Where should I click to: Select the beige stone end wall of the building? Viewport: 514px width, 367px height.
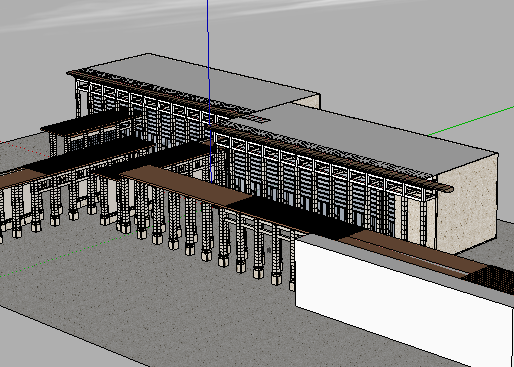[467, 203]
